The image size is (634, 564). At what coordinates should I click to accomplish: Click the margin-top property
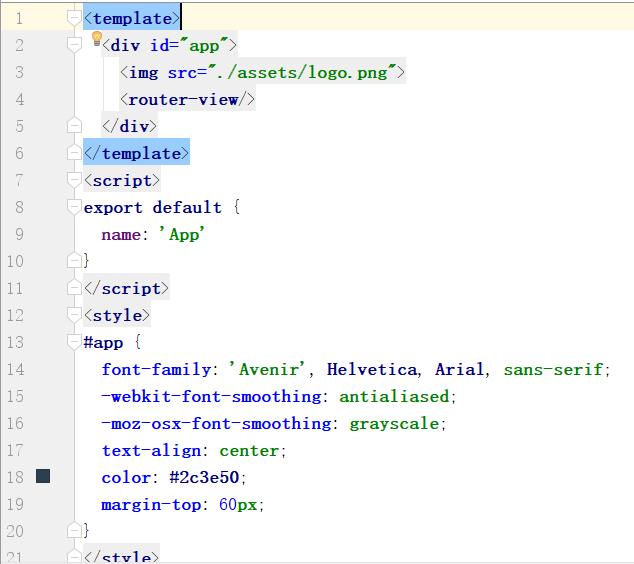point(151,505)
